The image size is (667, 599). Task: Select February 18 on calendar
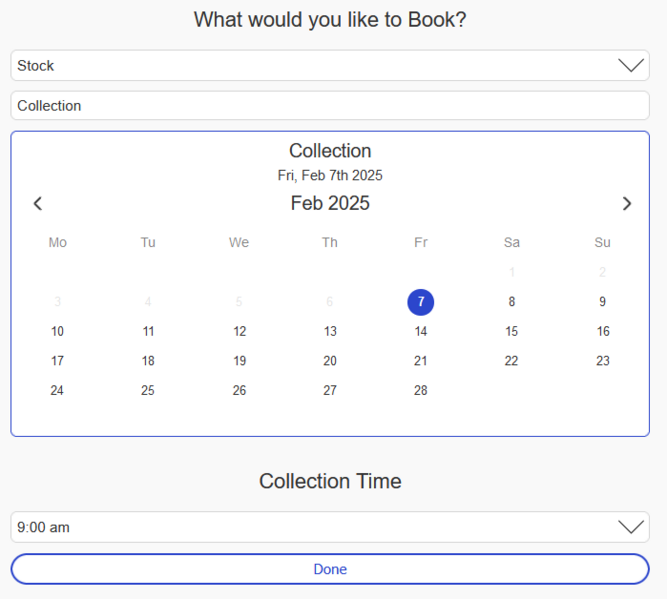148,361
